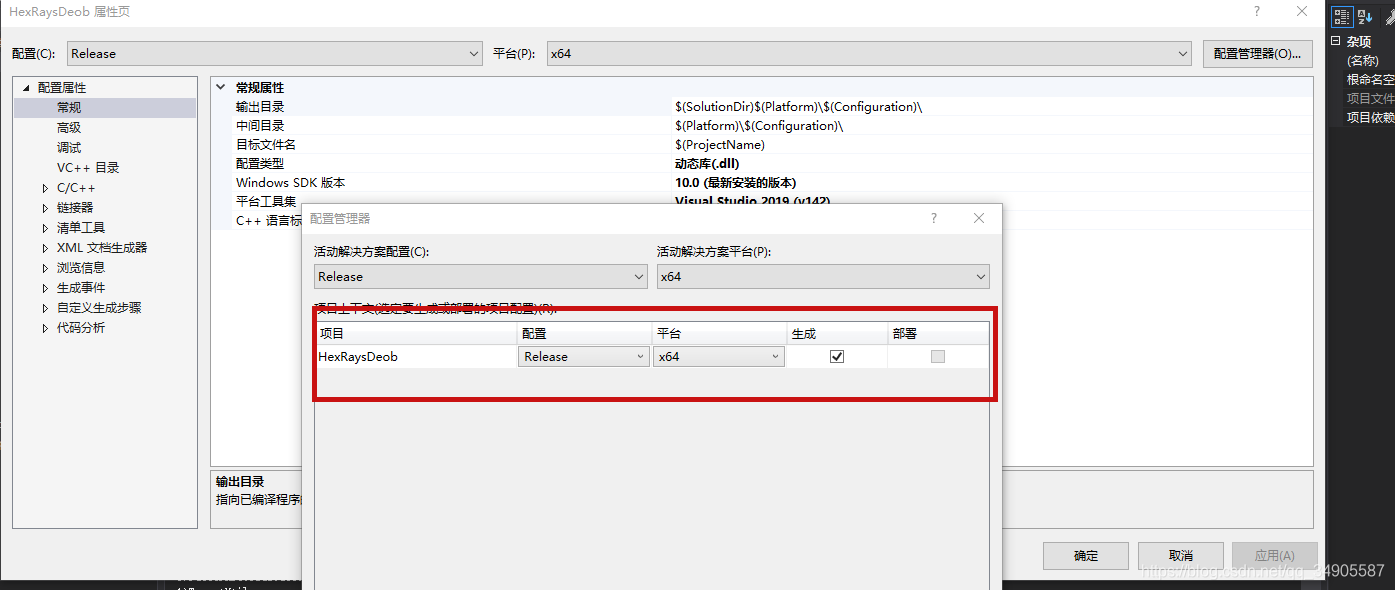Open the 活动解决方案平台 x64 dropdown

823,277
